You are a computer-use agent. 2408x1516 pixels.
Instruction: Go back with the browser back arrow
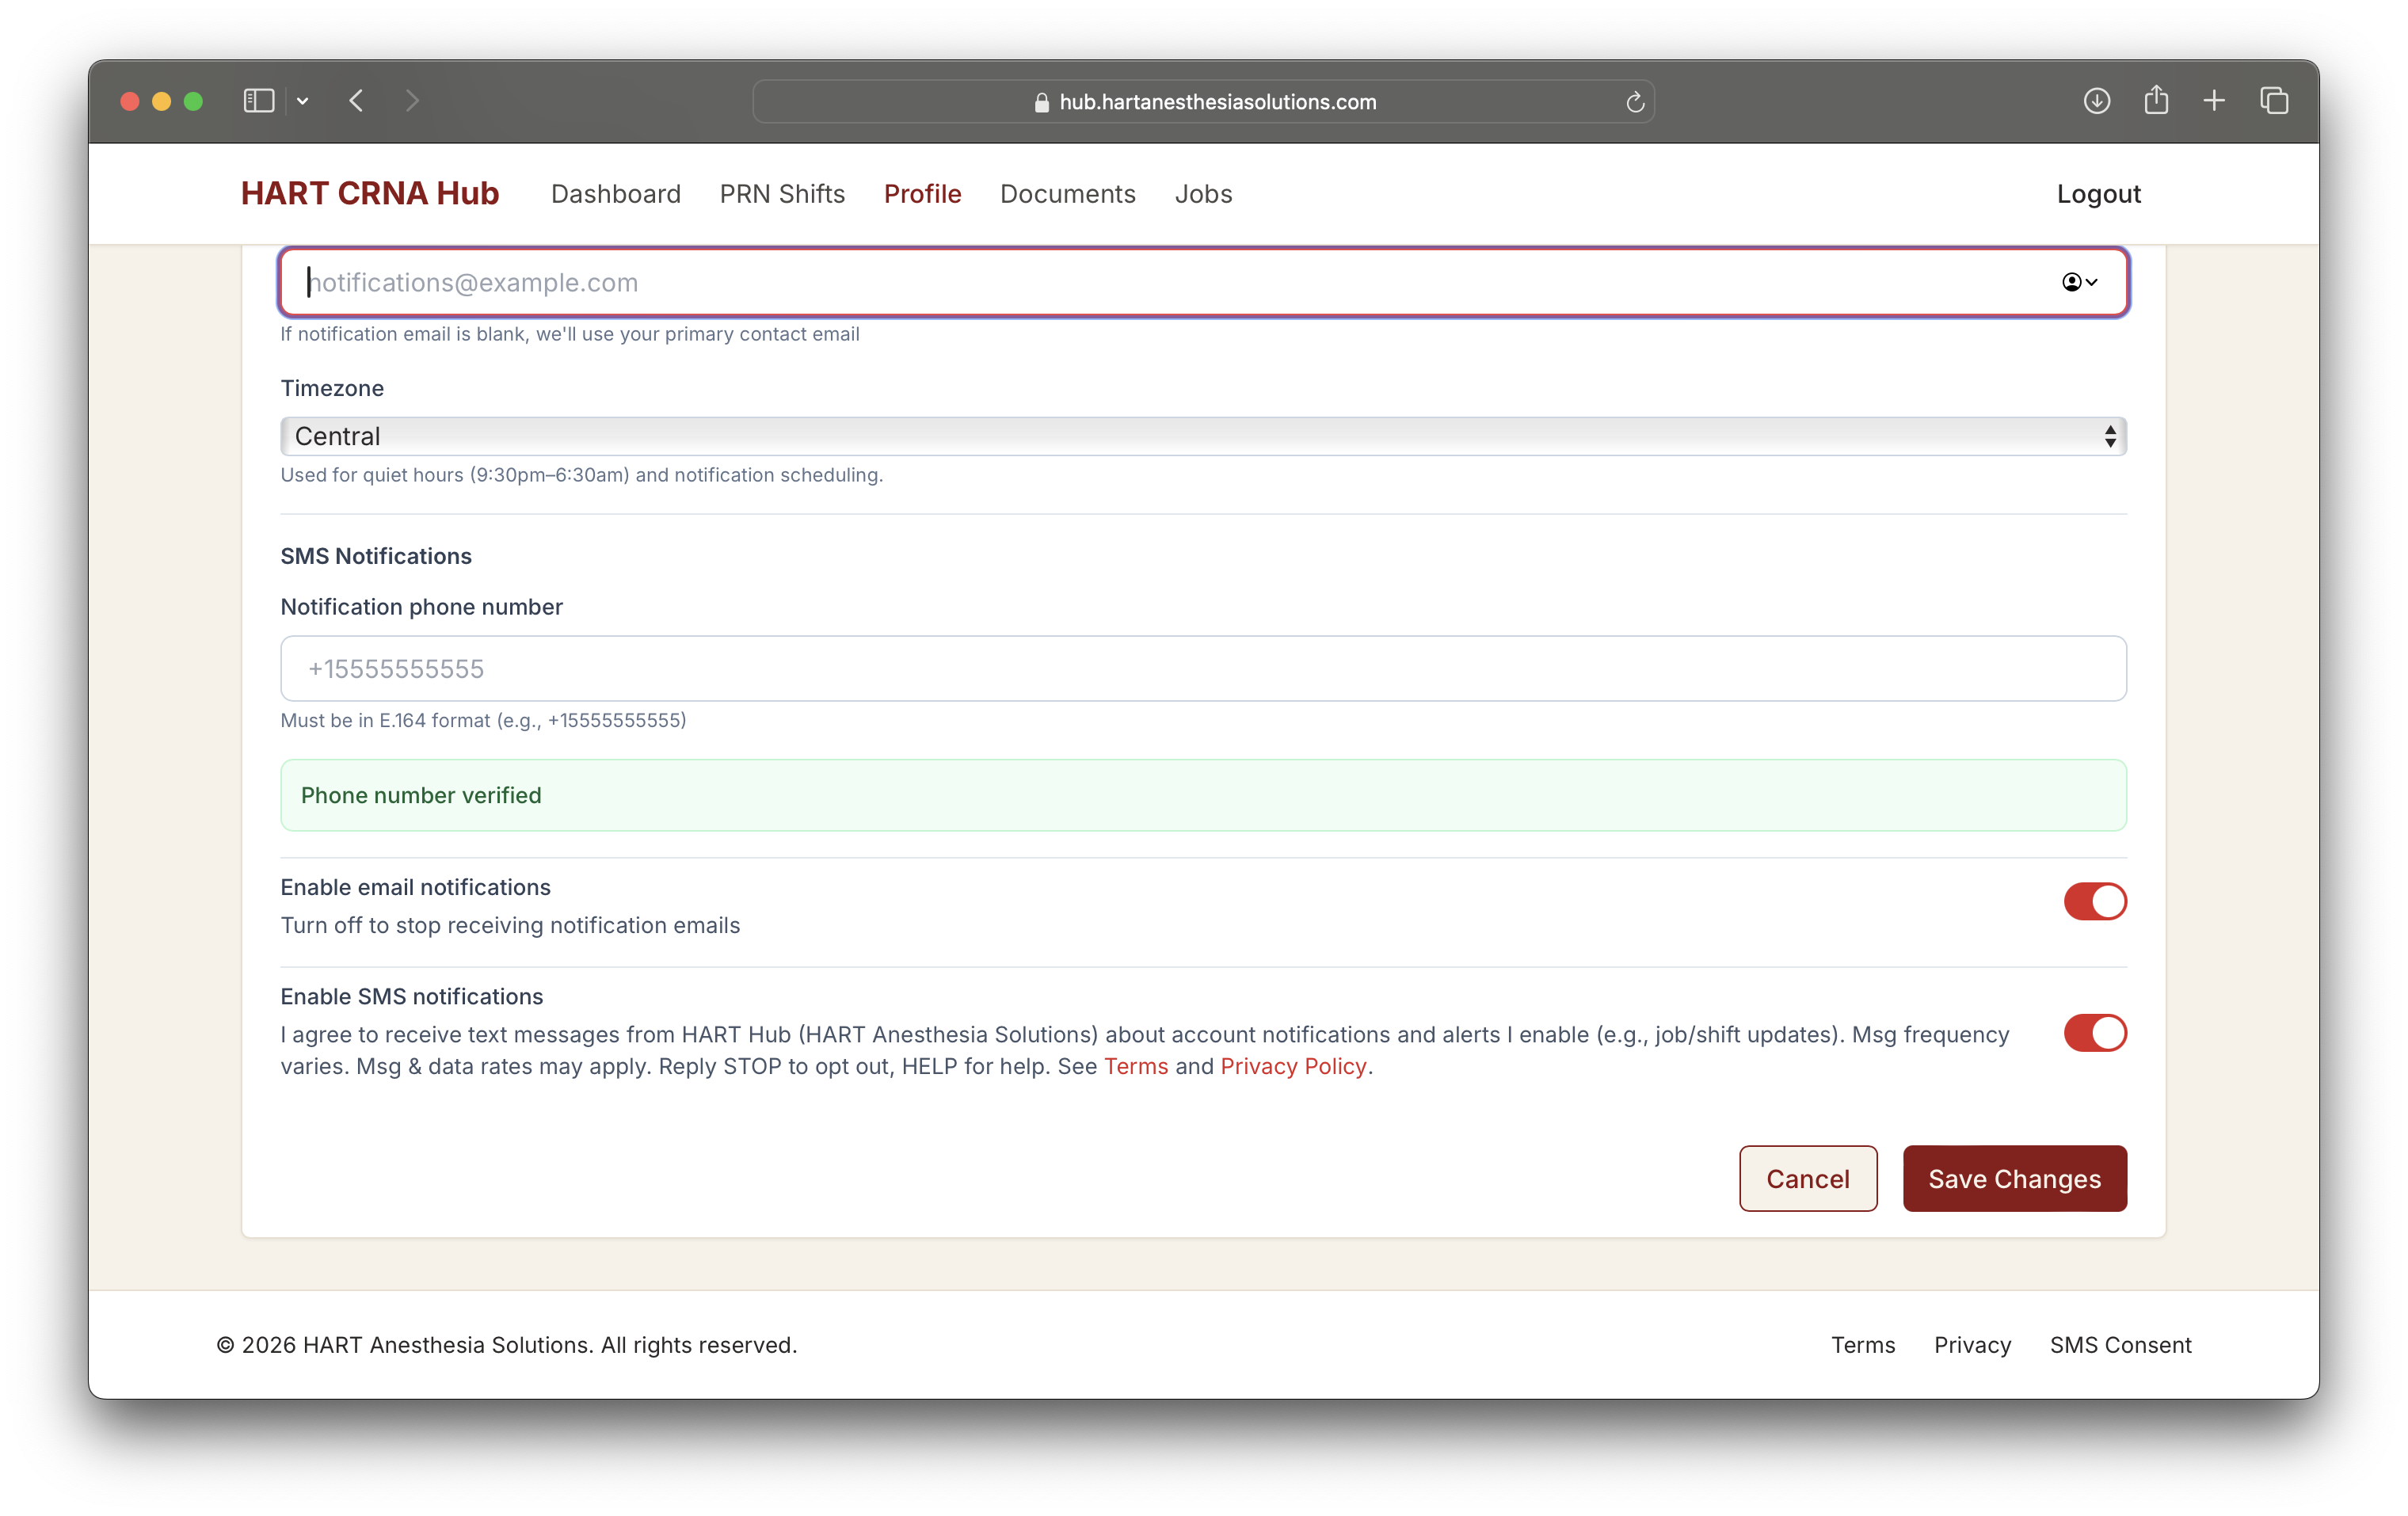357,101
